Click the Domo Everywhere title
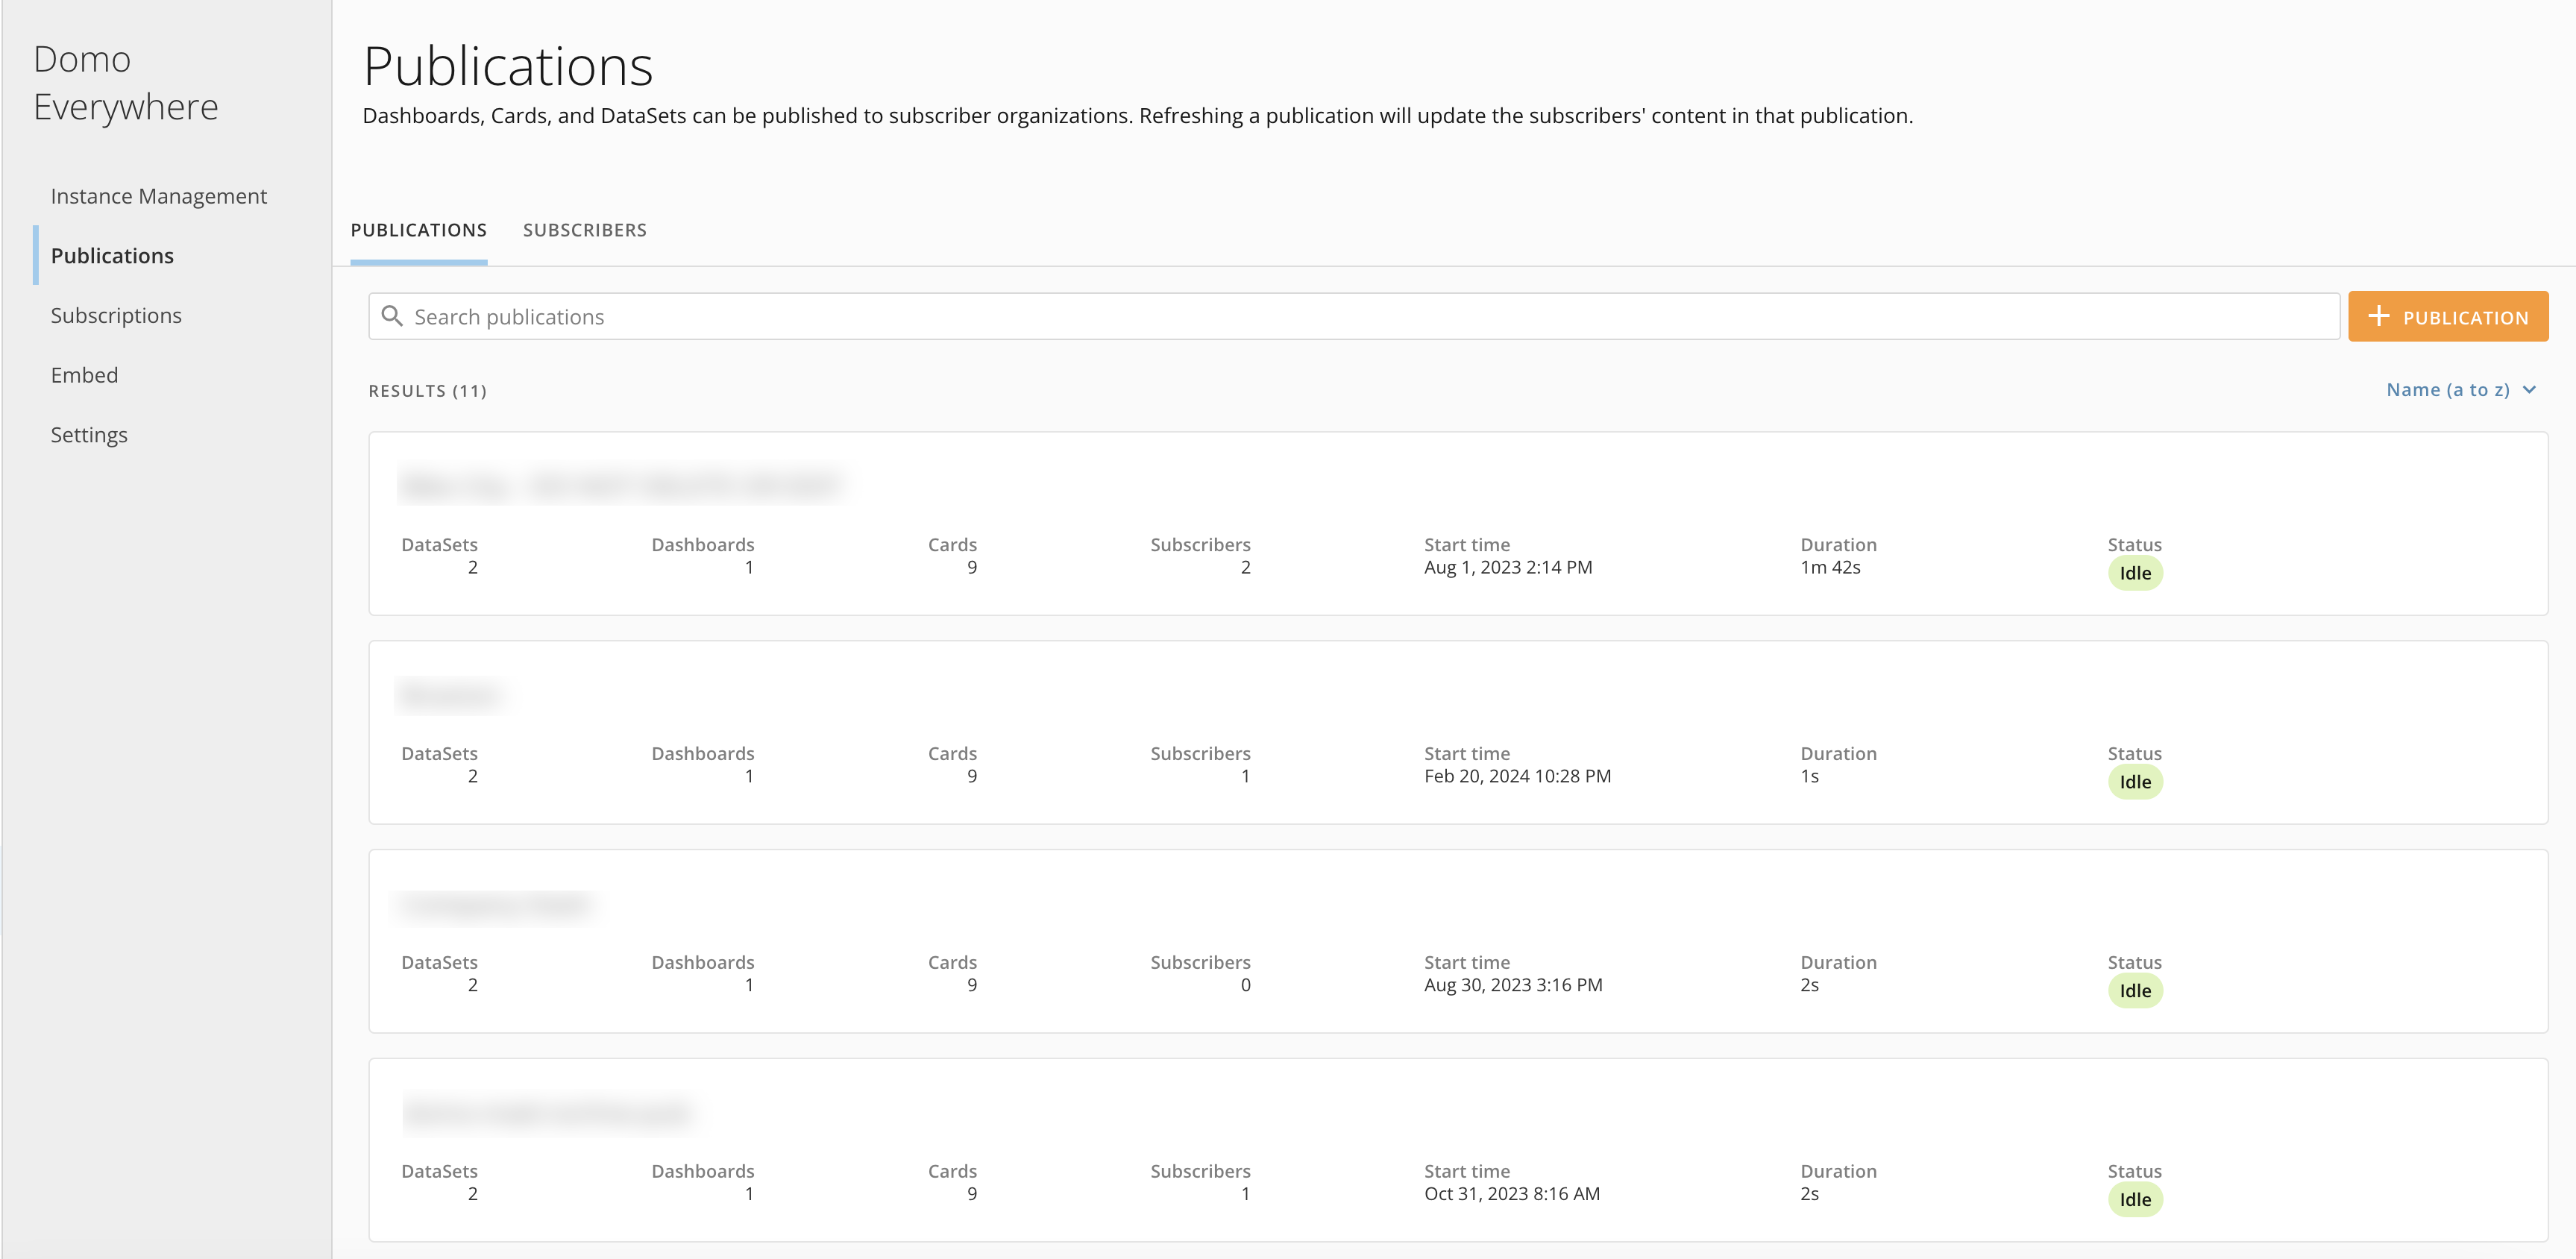This screenshot has height=1259, width=2576. [126, 83]
